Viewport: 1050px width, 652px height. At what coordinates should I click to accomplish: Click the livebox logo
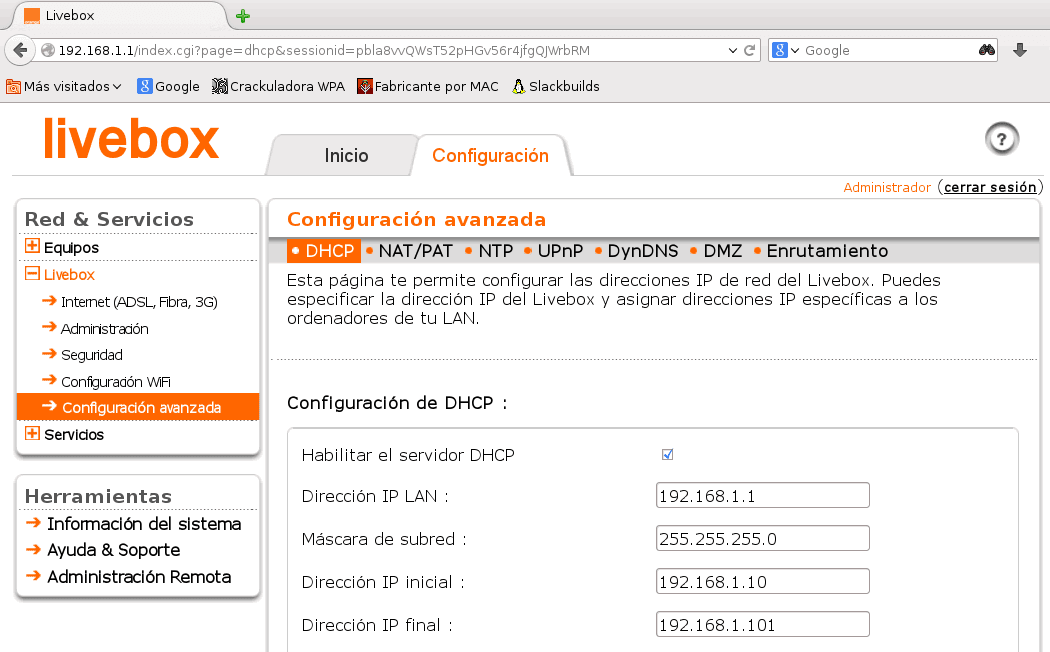(x=130, y=140)
